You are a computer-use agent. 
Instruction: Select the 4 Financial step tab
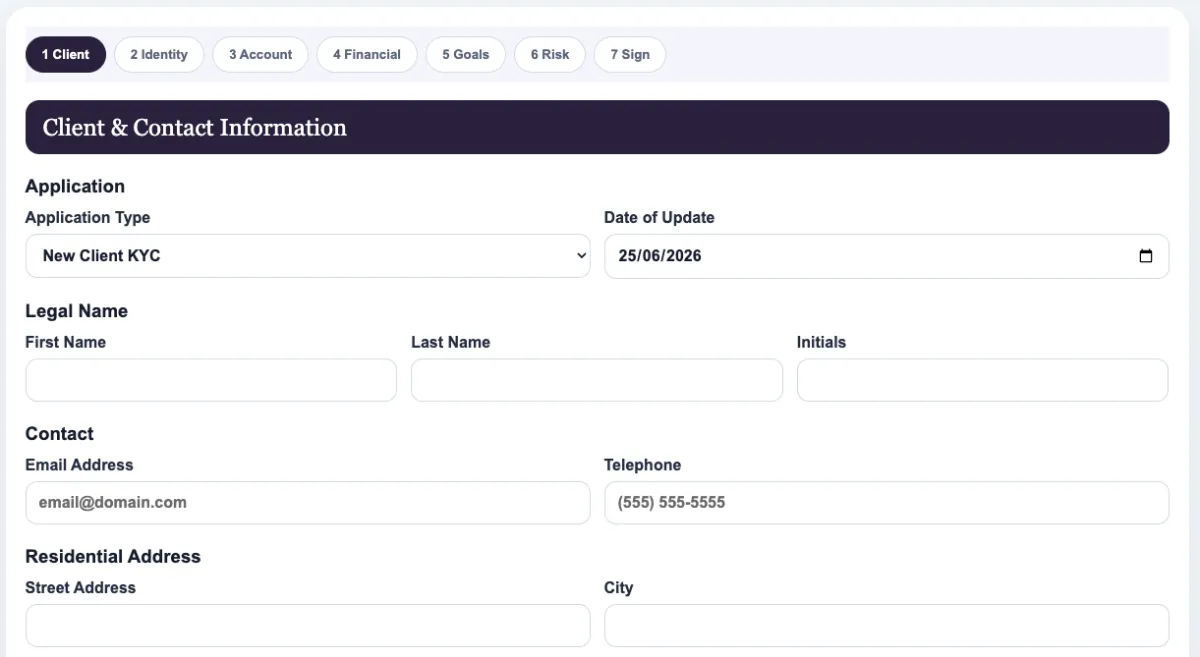coord(367,55)
